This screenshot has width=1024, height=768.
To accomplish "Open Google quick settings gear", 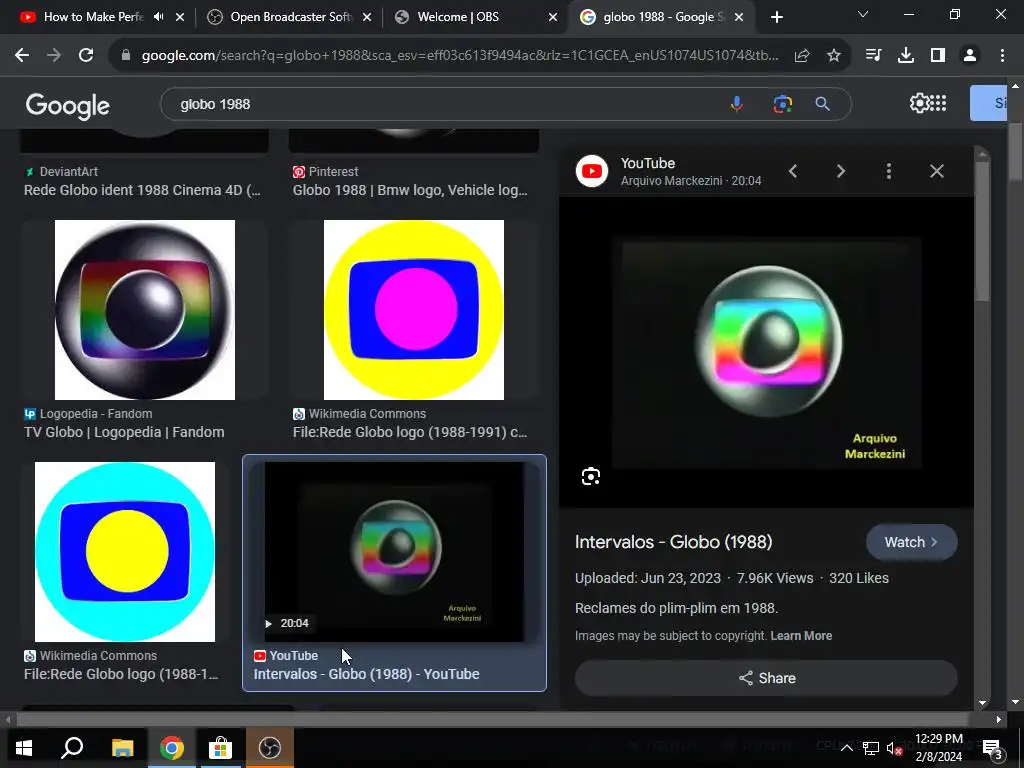I will (918, 103).
